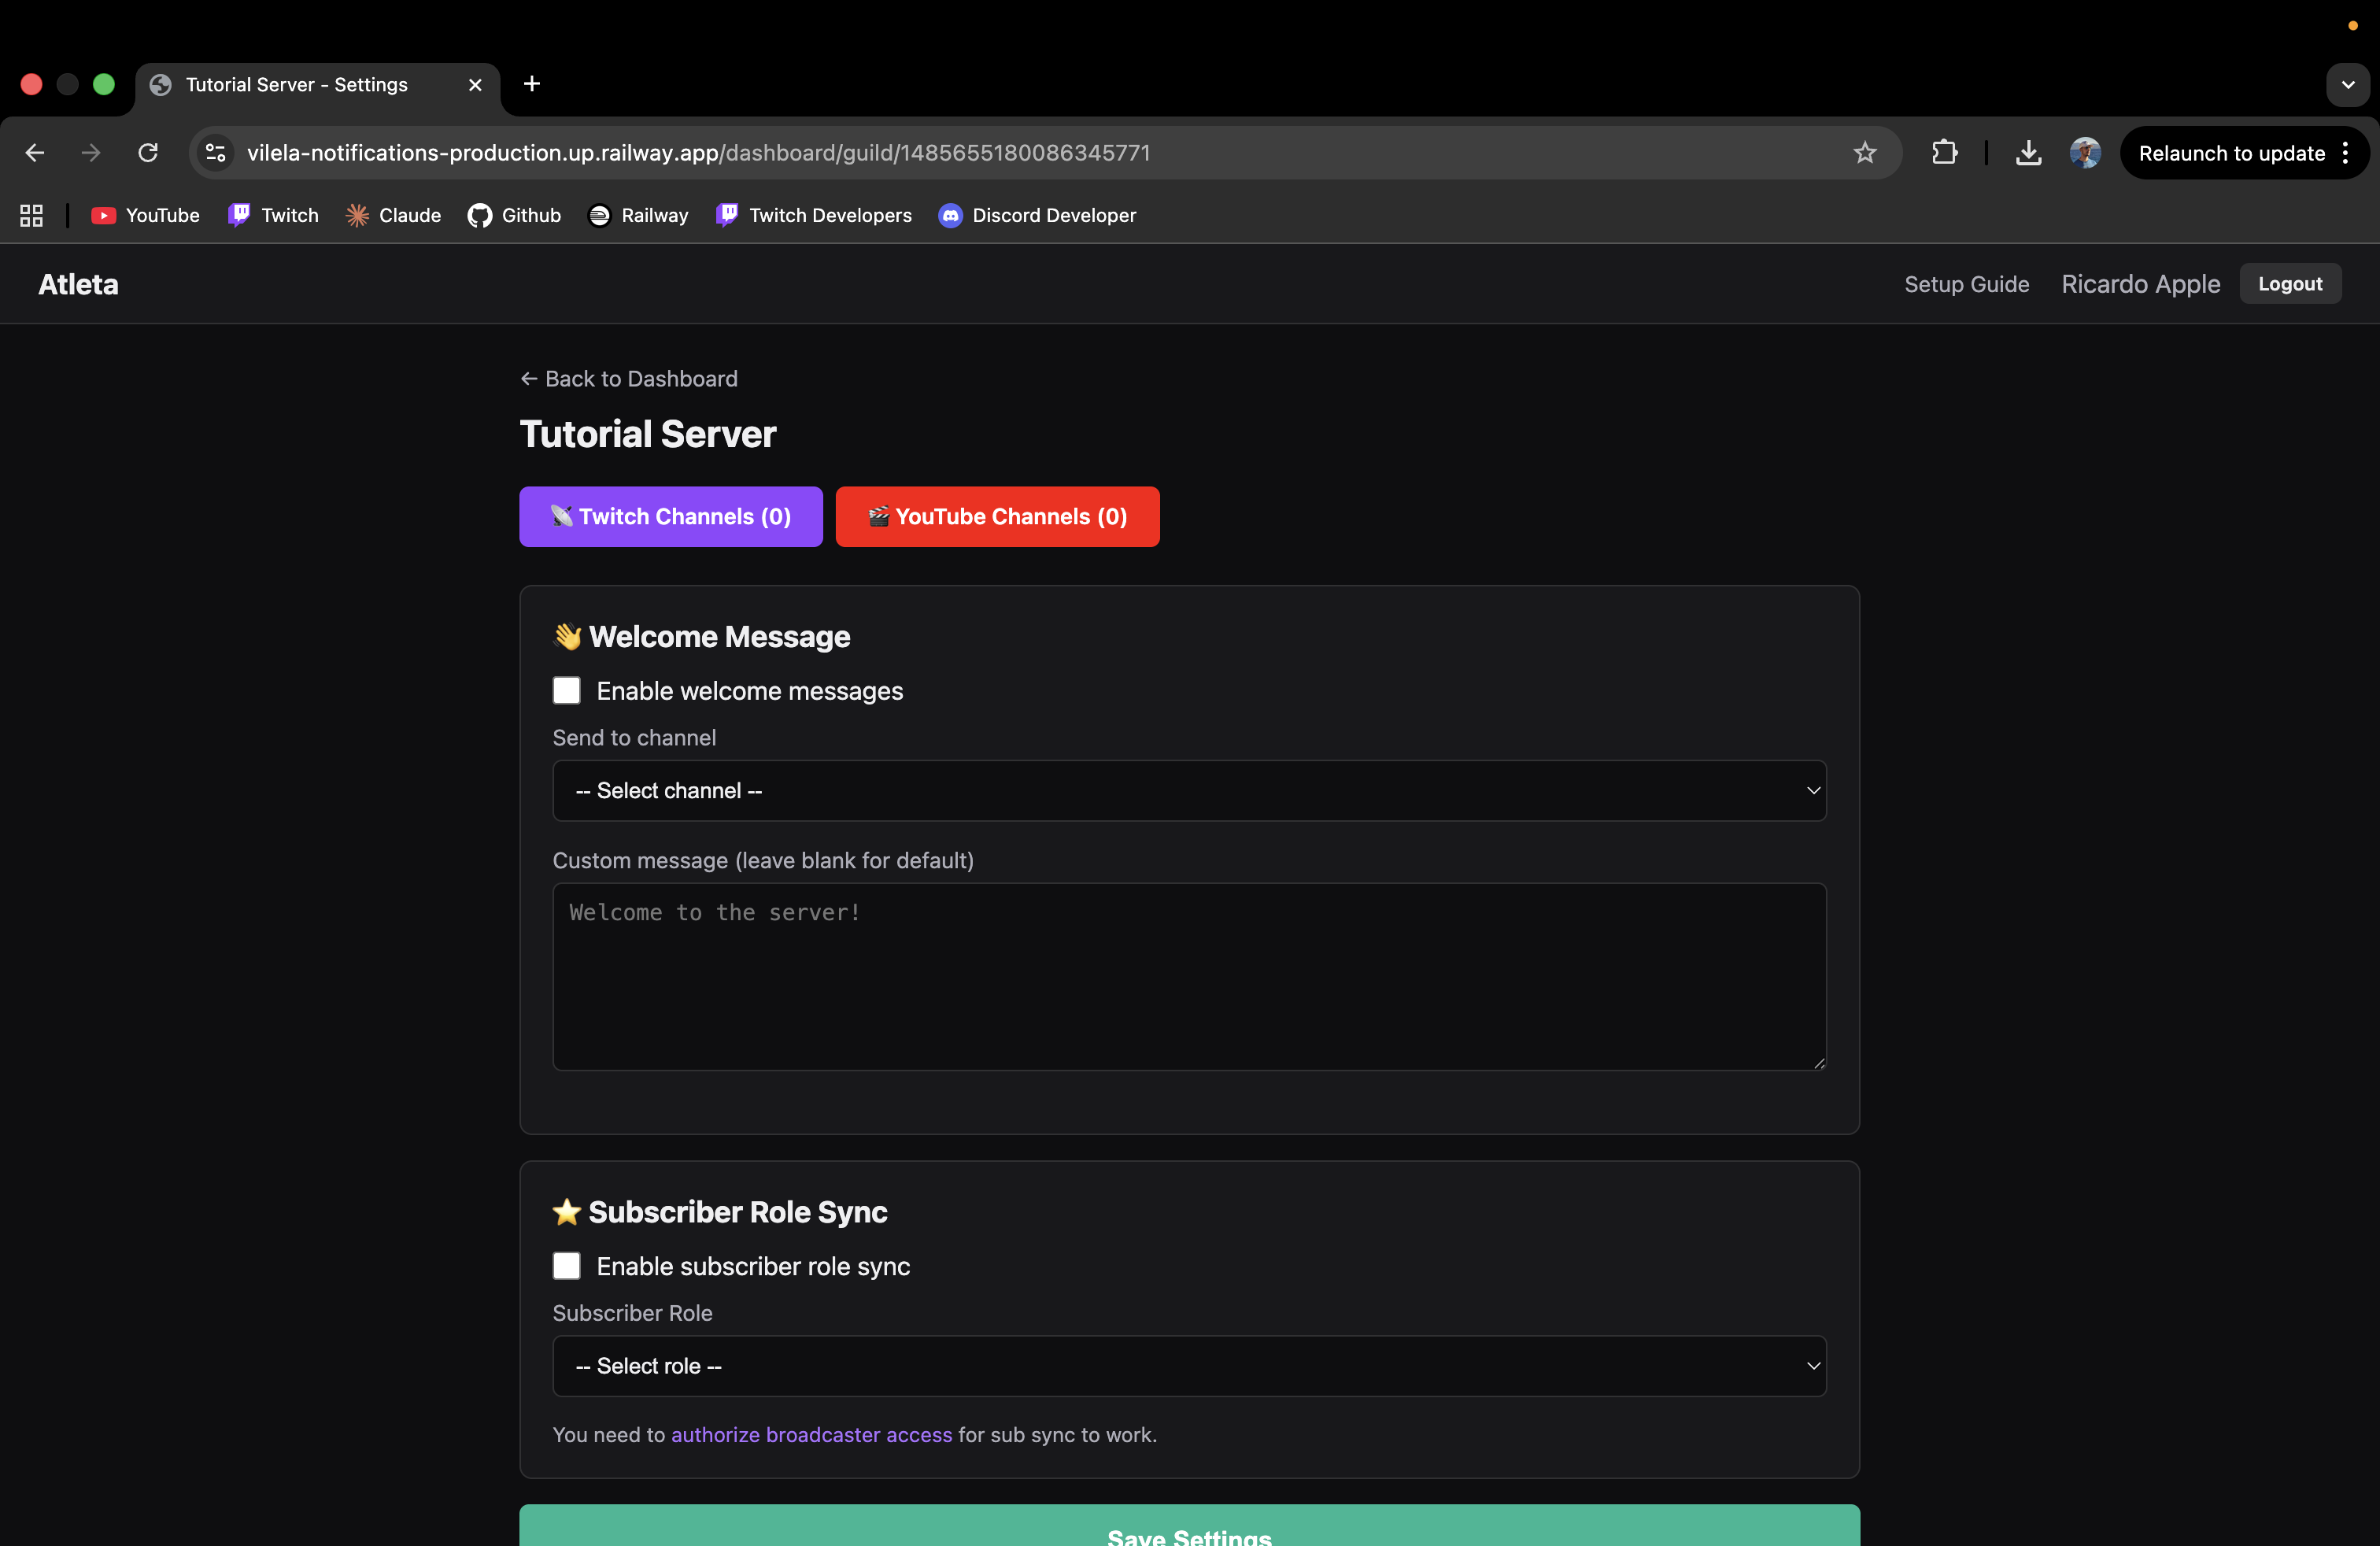The height and width of the screenshot is (1546, 2380).
Task: Enable subscriber role sync
Action: point(566,1265)
